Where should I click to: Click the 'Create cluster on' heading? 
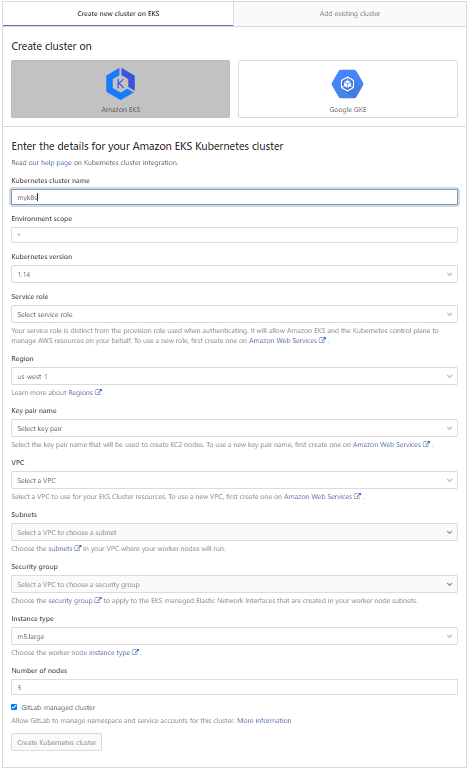point(52,46)
